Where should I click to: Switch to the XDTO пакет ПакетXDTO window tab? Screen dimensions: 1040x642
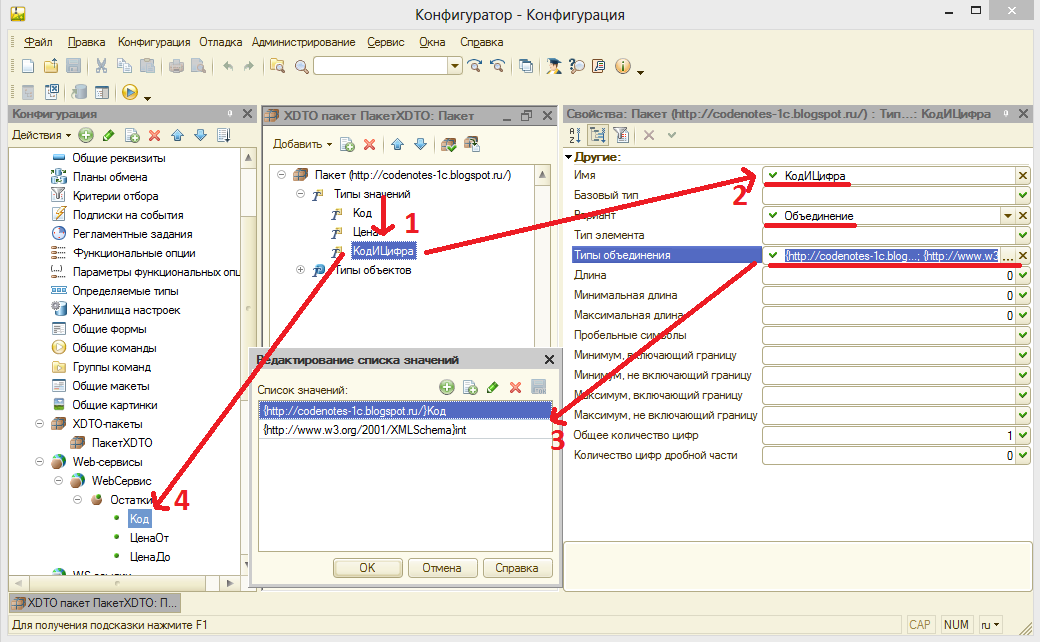click(95, 603)
